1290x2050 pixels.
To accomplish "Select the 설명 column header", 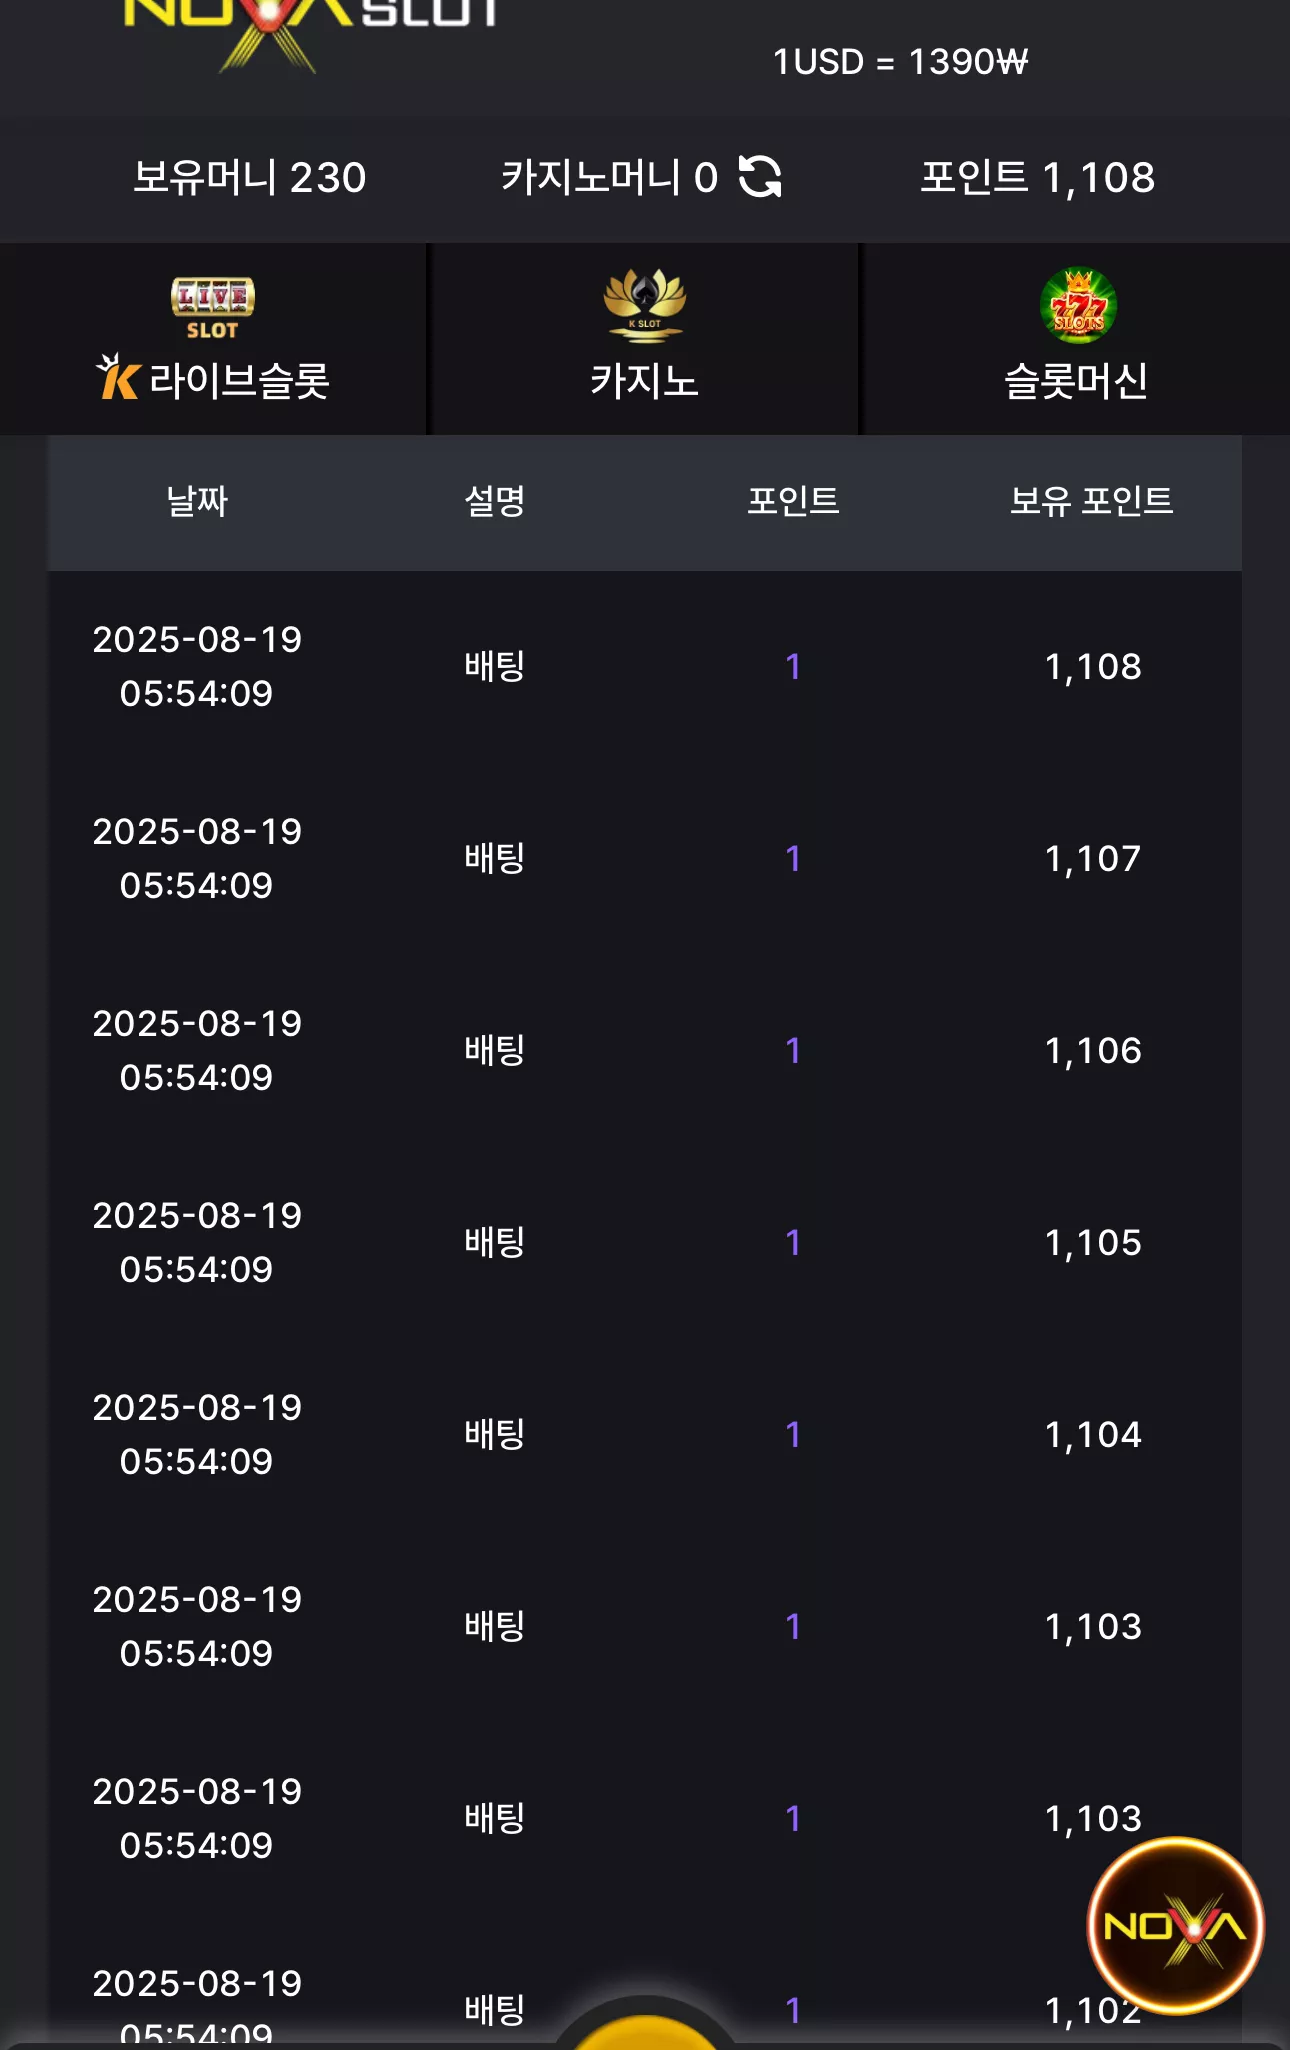I will click(495, 500).
